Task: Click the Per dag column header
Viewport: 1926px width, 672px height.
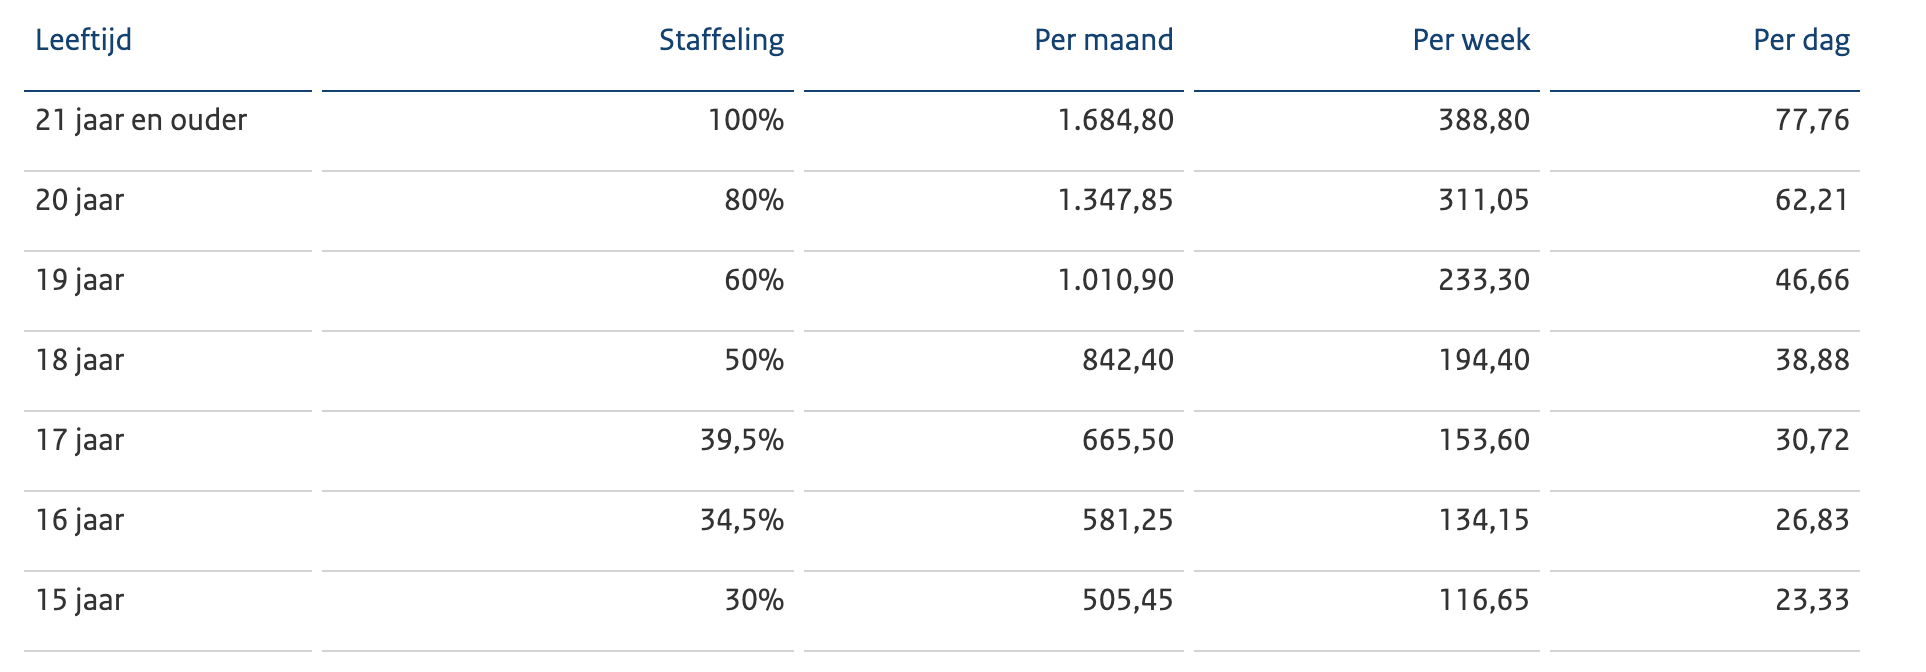Action: point(1801,40)
